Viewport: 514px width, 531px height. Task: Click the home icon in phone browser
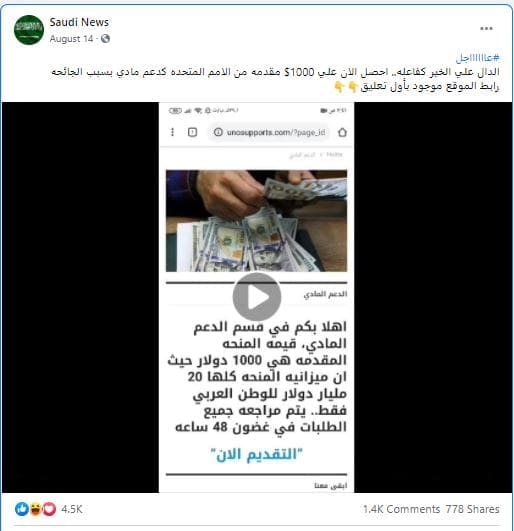click(x=342, y=132)
